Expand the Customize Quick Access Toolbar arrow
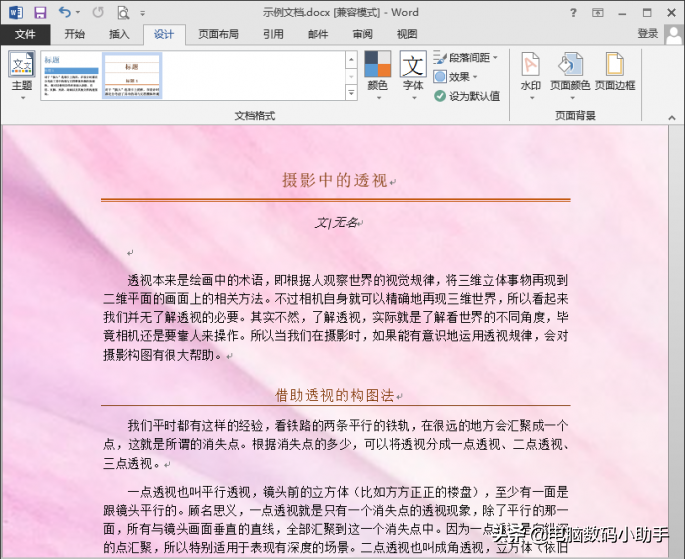The image size is (685, 559). [x=142, y=14]
